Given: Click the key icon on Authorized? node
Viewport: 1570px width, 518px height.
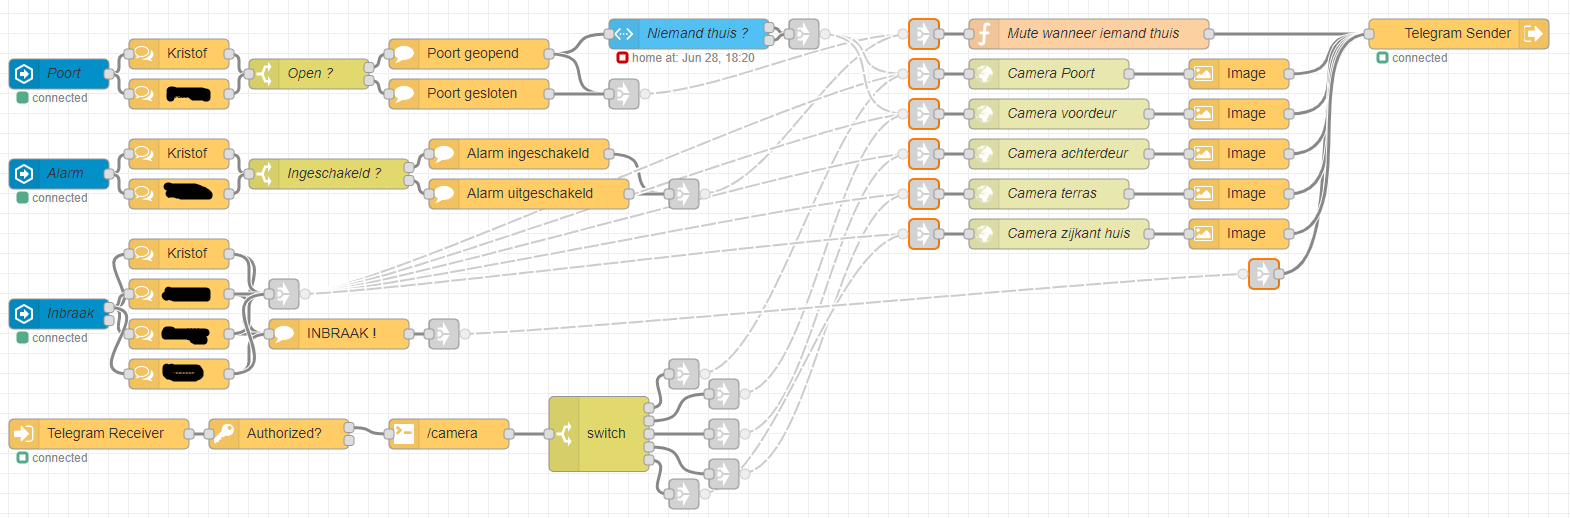Looking at the screenshot, I should pos(224,433).
